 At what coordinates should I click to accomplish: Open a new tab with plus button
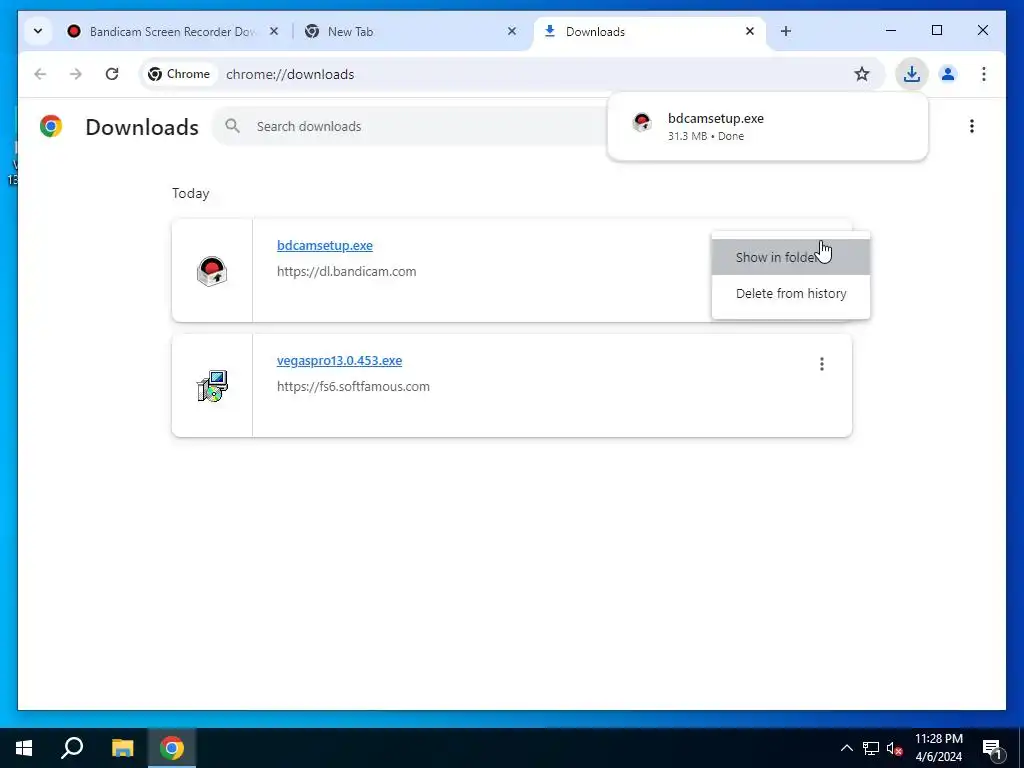(x=786, y=31)
